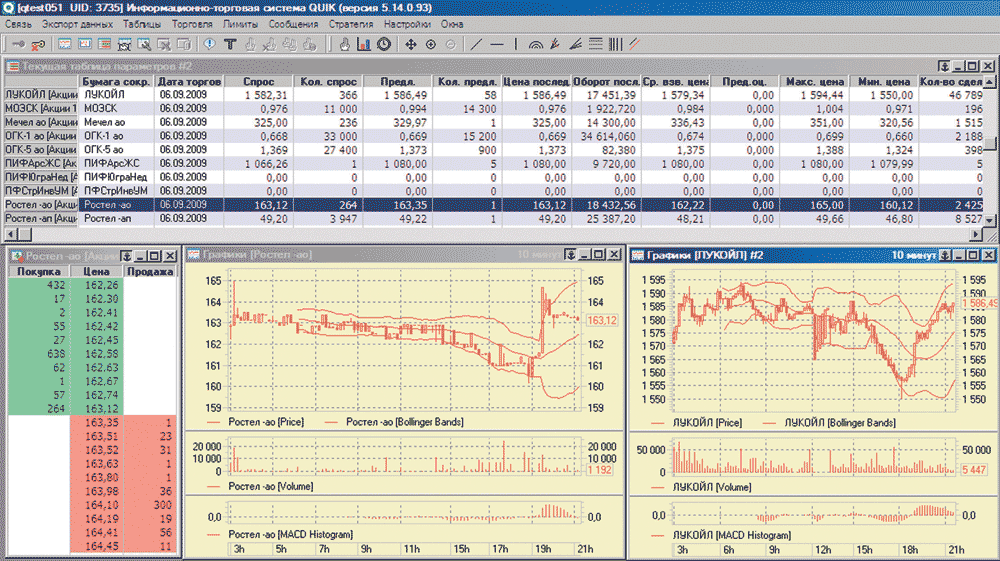The image size is (1000, 561).
Task: Click the disconnect key icon with red cross
Action: pyautogui.click(x=38, y=45)
